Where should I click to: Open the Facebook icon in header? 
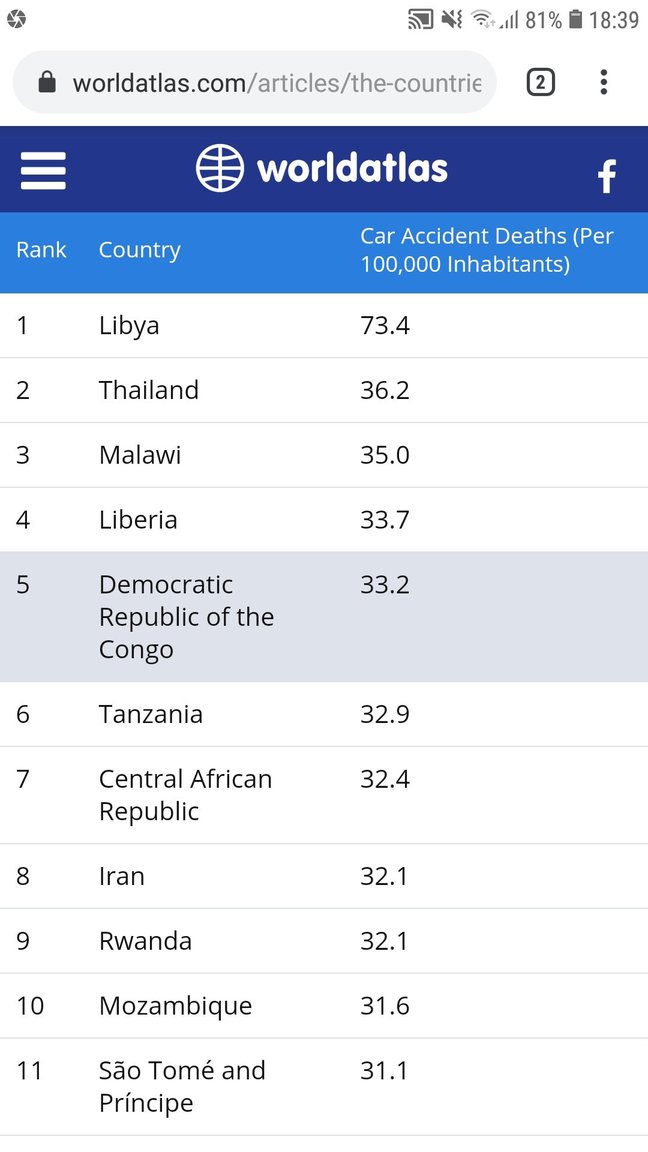606,176
